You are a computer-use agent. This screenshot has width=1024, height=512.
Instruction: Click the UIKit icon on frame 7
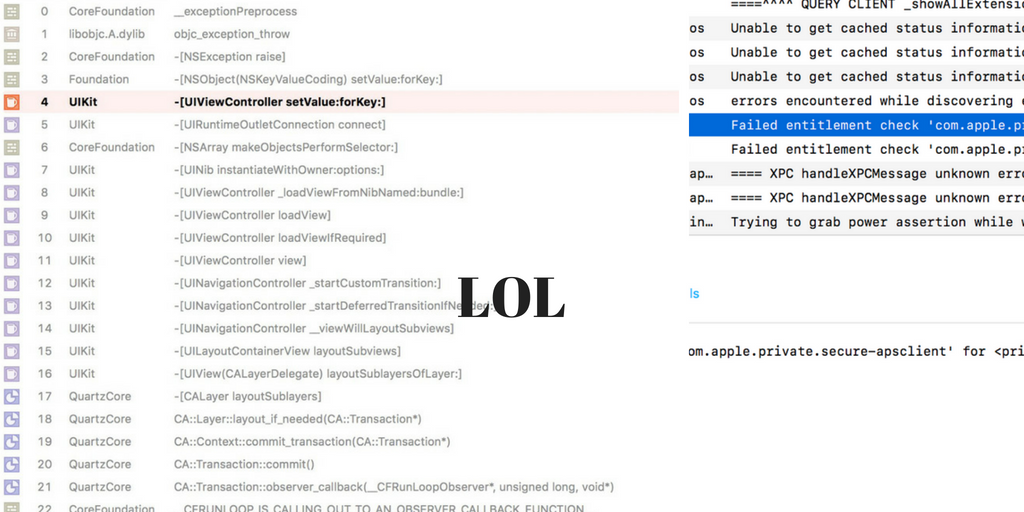coord(12,170)
